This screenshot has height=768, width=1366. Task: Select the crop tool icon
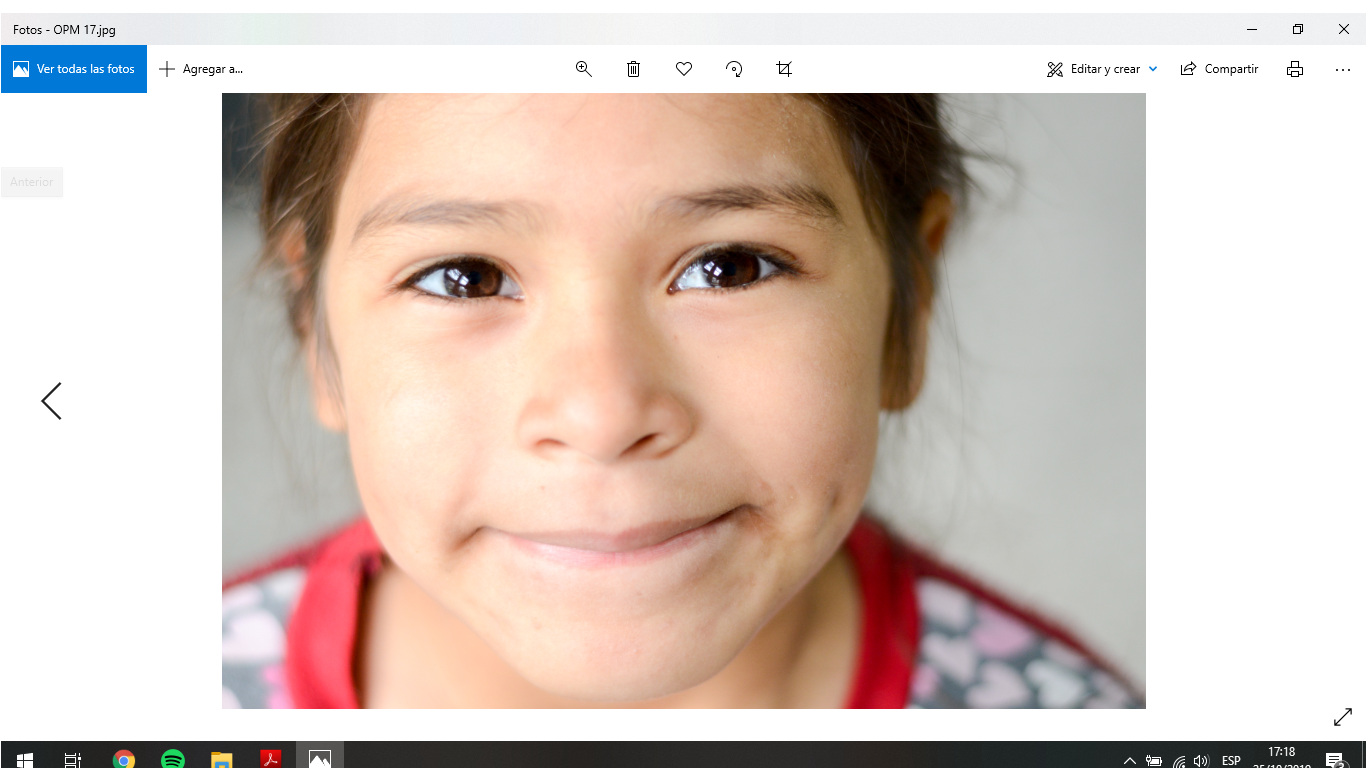tap(784, 69)
